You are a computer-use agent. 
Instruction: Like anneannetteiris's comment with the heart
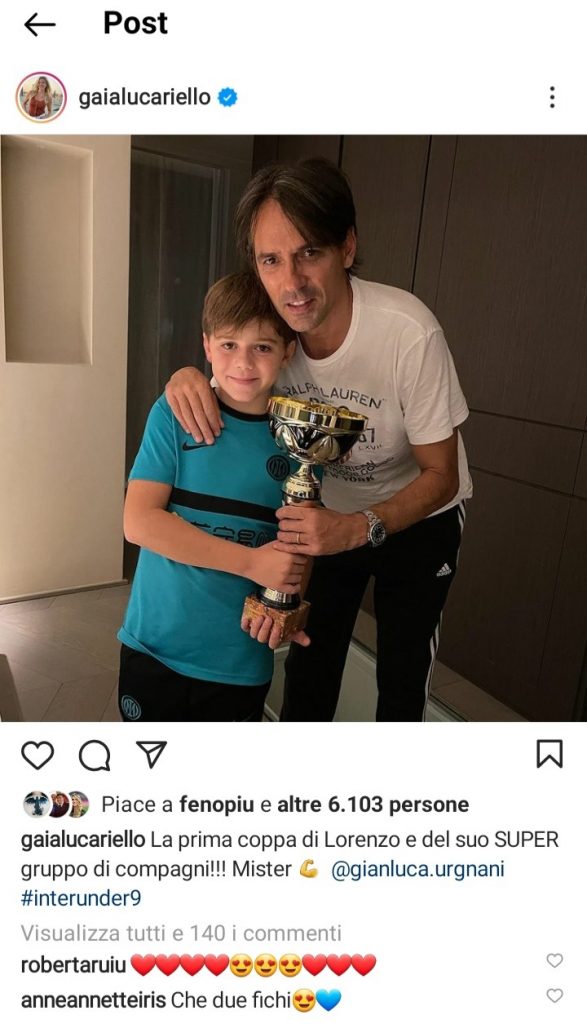click(554, 995)
